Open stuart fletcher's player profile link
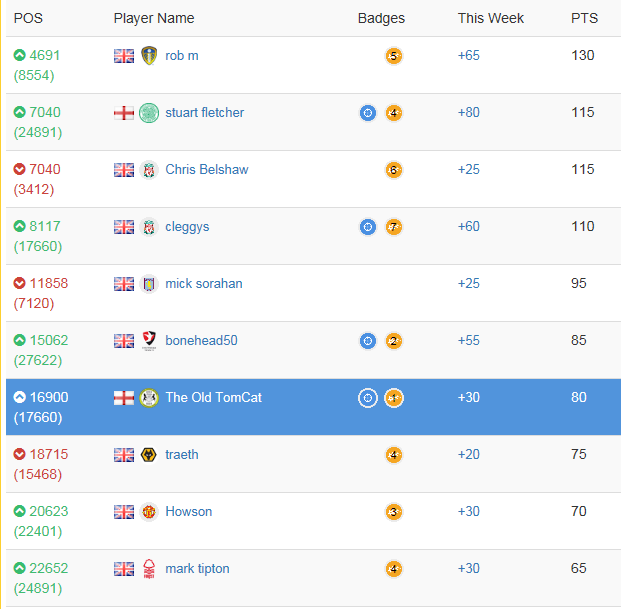 (x=204, y=113)
